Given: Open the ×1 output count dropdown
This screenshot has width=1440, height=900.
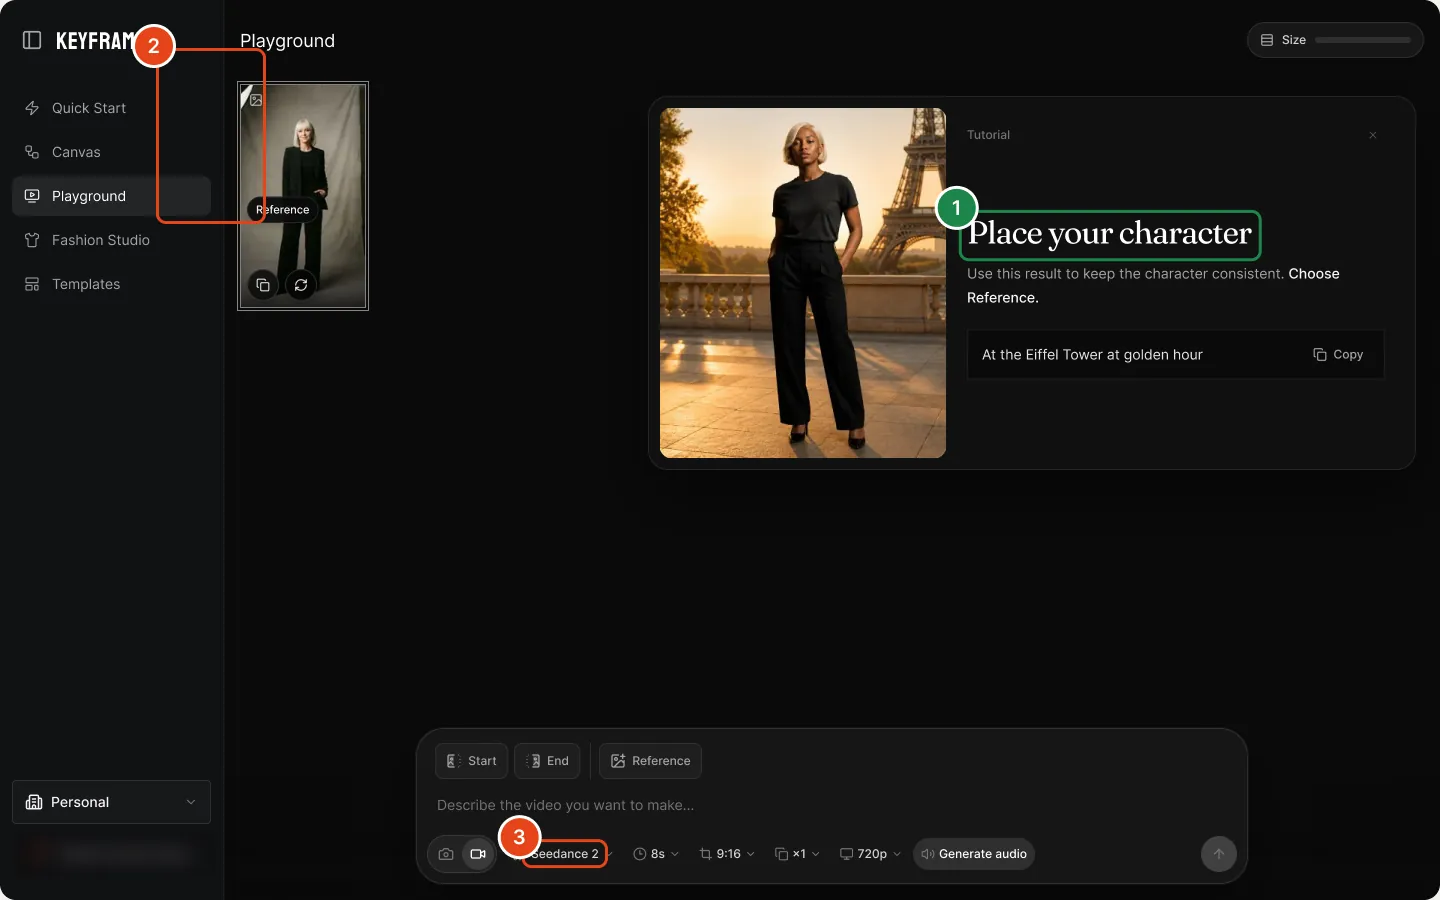Looking at the screenshot, I should 797,854.
